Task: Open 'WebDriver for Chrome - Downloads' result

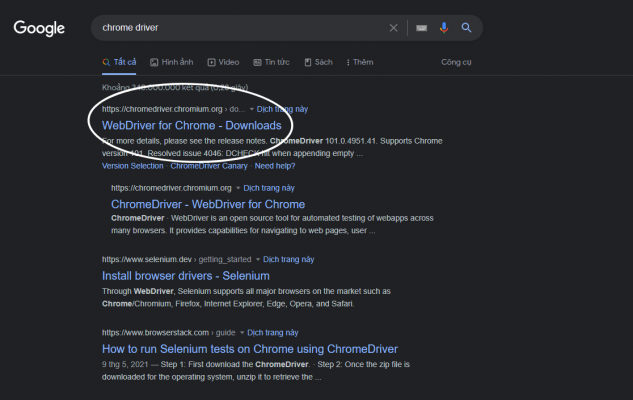Action: 192,125
